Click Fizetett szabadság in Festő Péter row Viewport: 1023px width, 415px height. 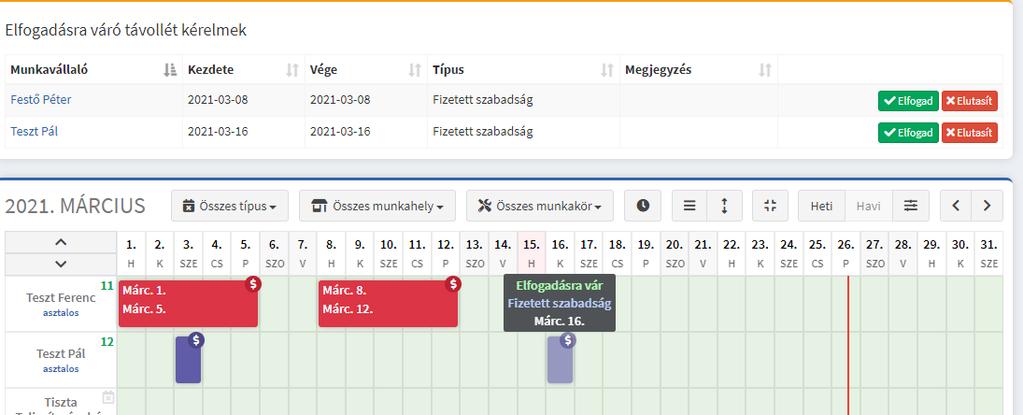click(x=483, y=100)
